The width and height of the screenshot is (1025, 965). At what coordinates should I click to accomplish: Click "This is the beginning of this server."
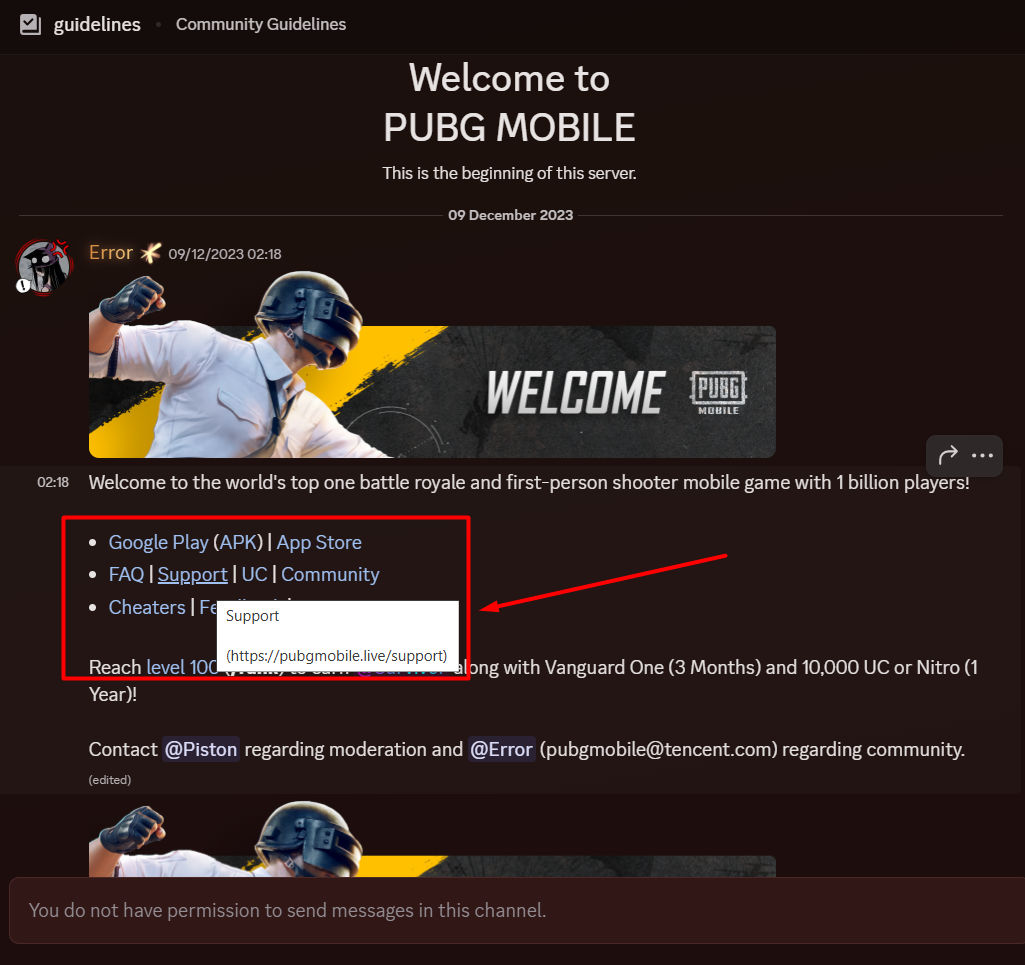click(x=509, y=173)
